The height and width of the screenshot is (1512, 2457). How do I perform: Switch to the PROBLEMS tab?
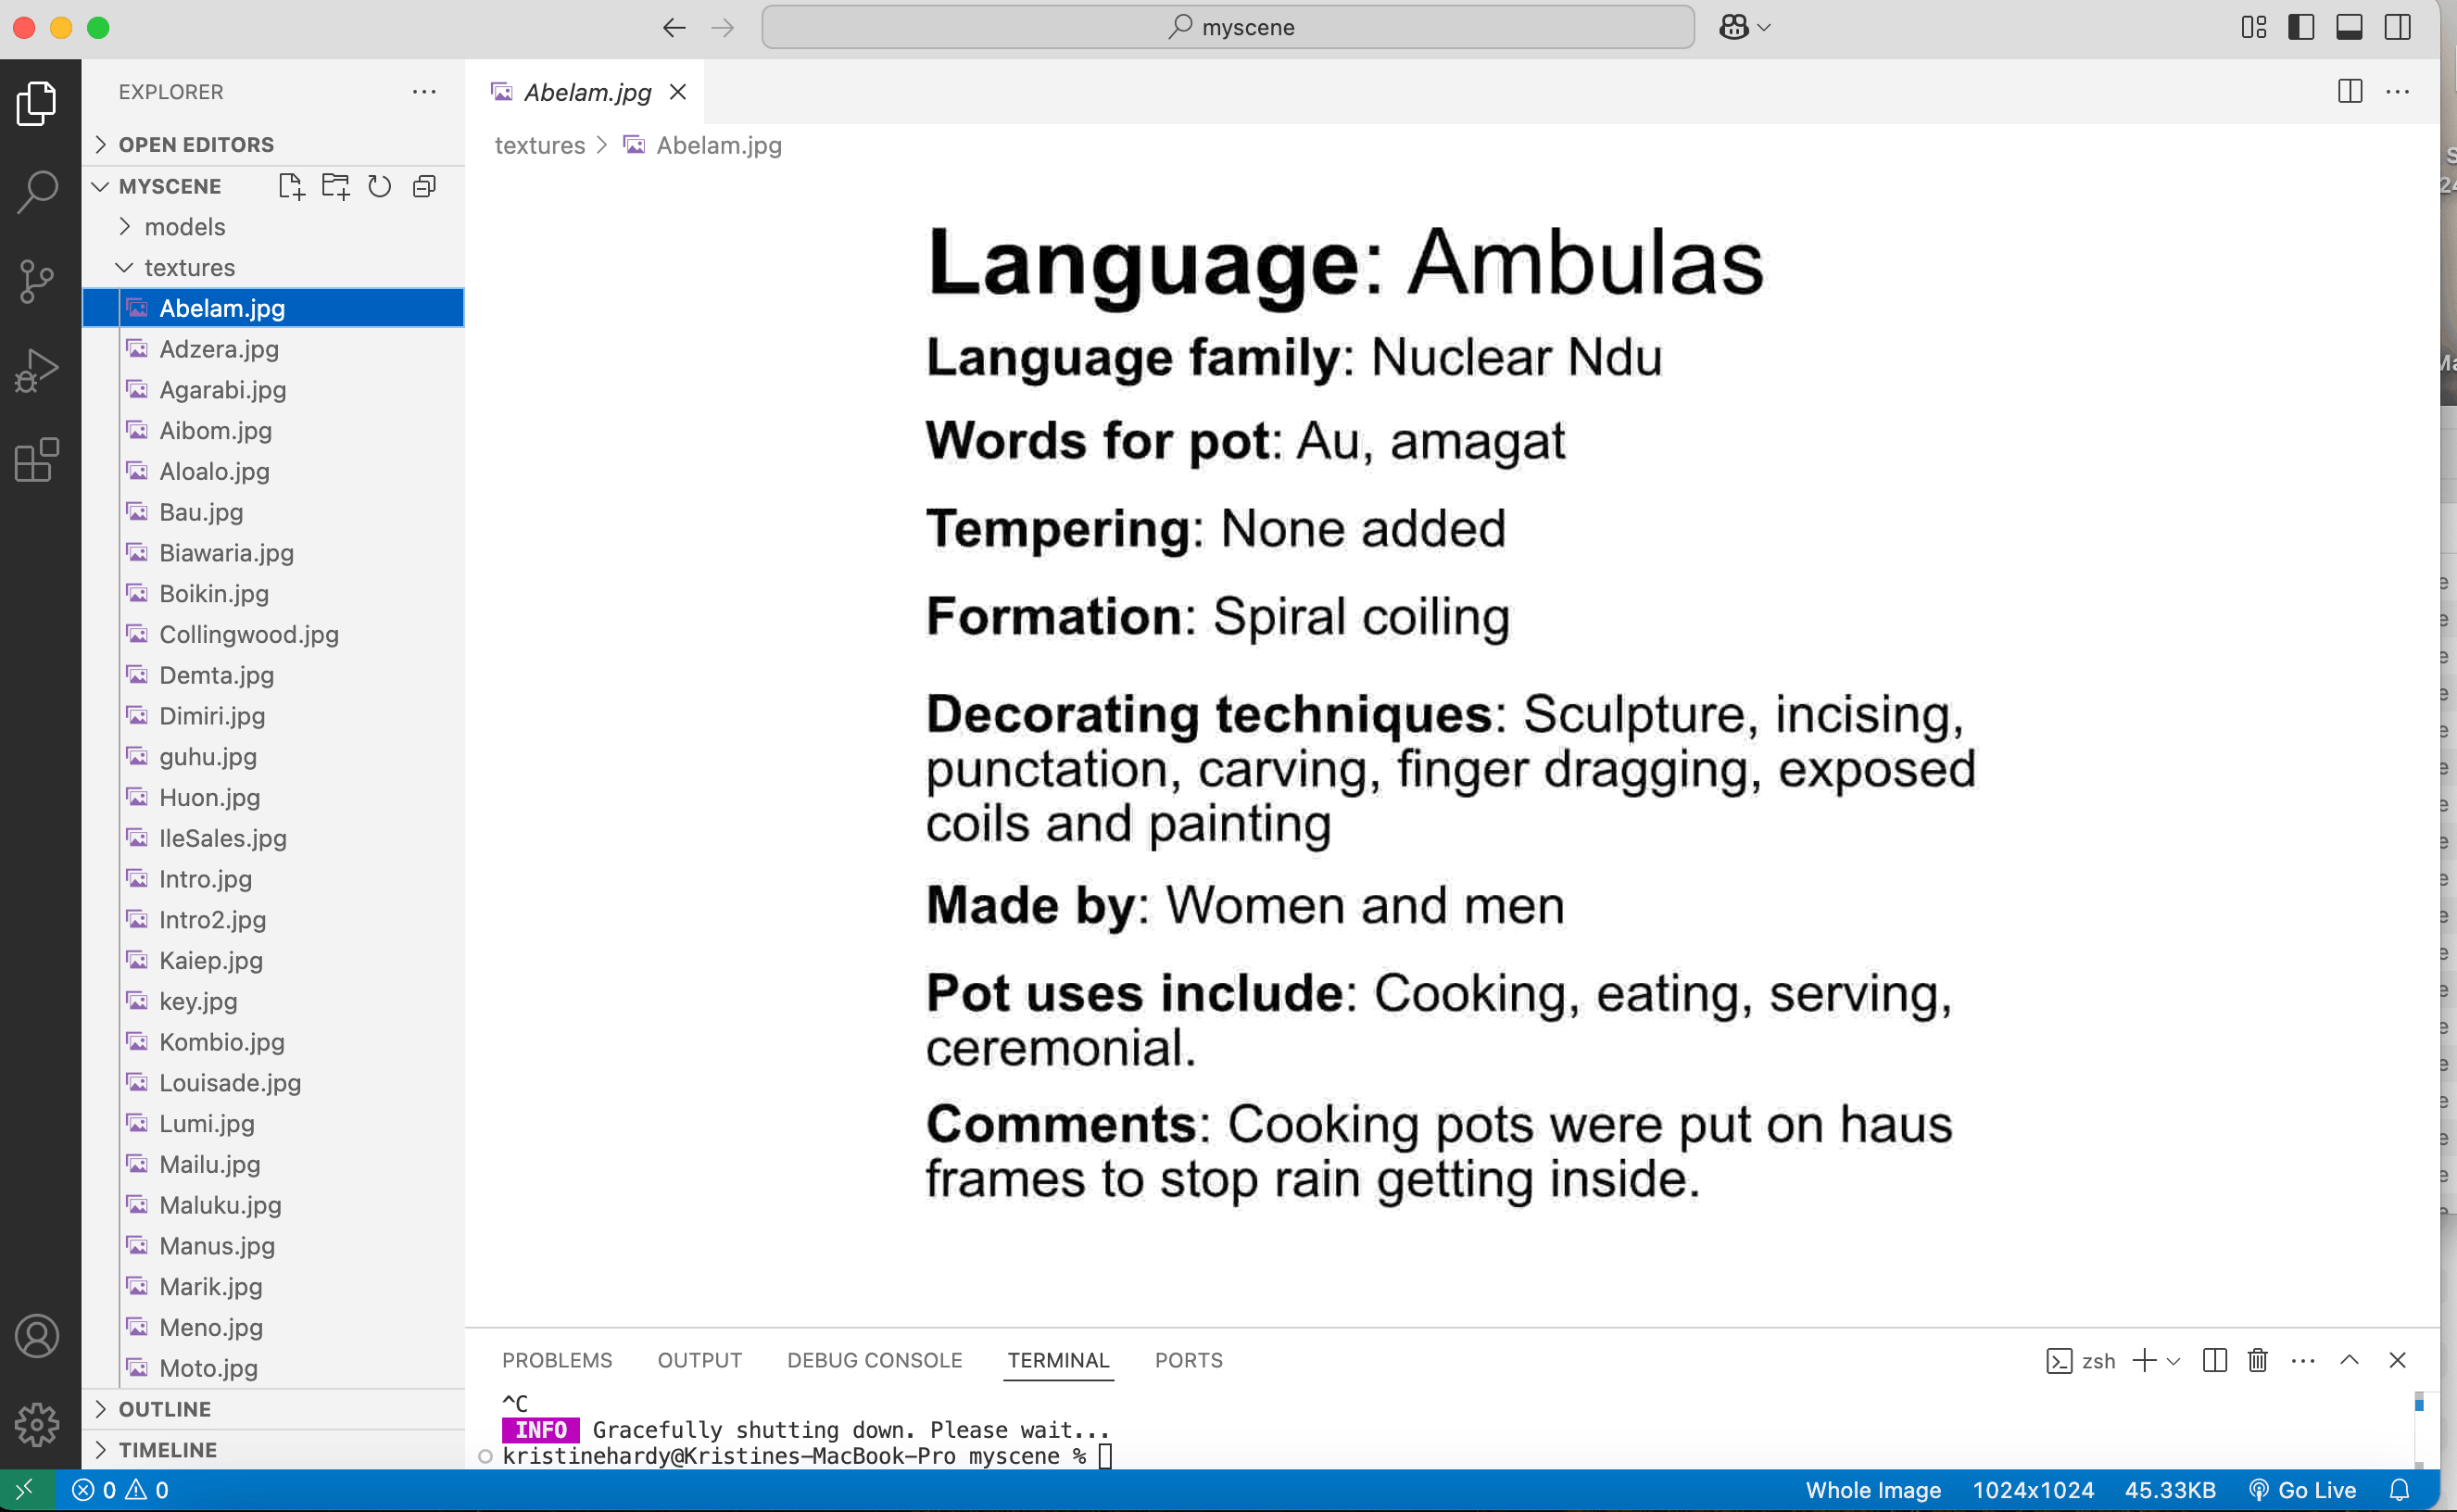[x=557, y=1360]
